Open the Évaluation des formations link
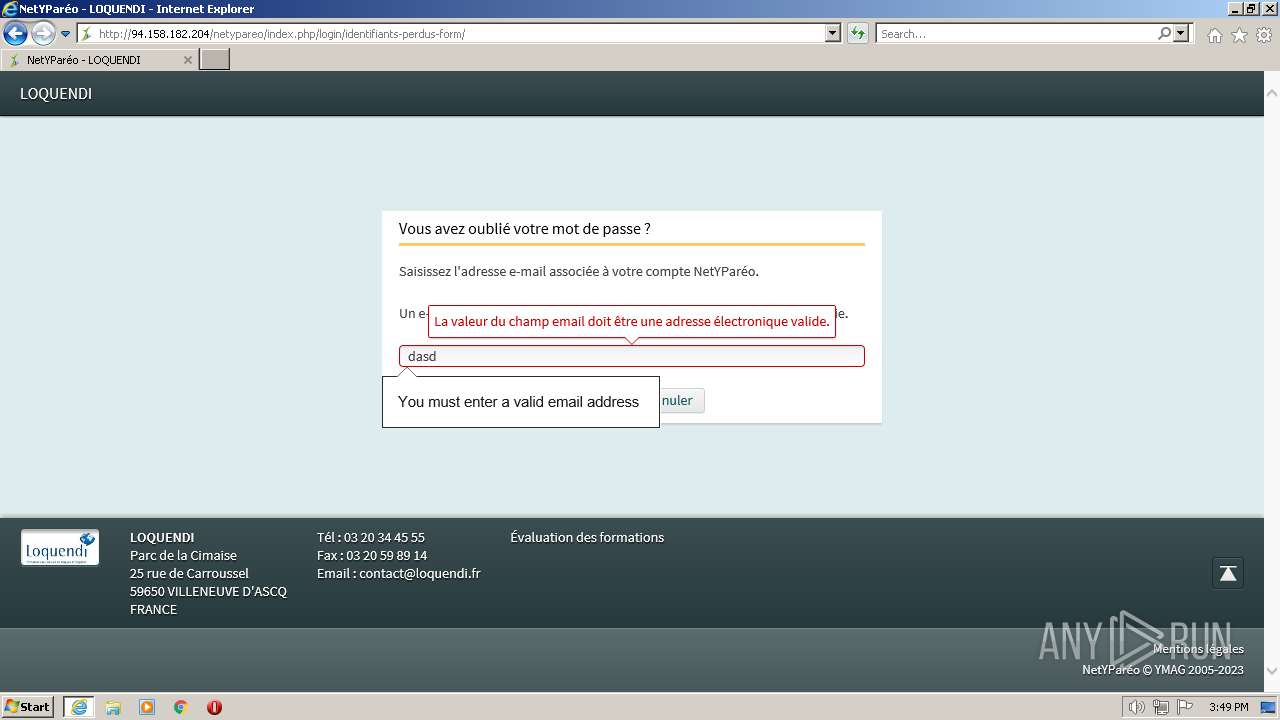1280x720 pixels. (587, 537)
